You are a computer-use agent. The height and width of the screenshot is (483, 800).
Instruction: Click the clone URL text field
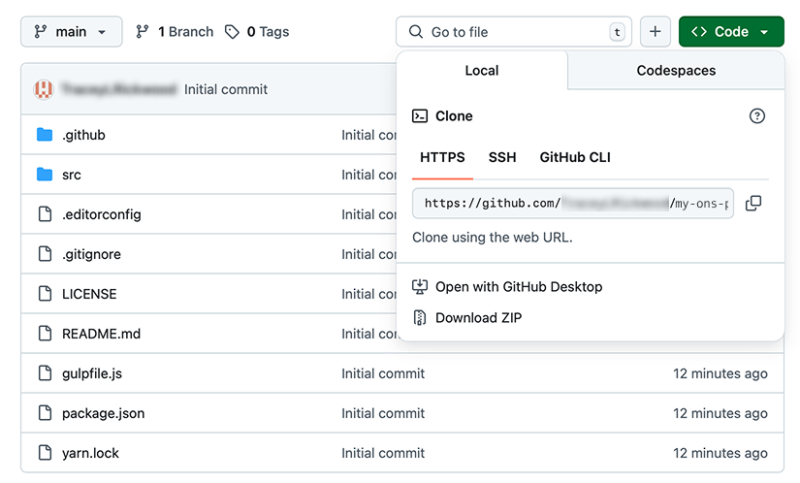click(x=573, y=204)
